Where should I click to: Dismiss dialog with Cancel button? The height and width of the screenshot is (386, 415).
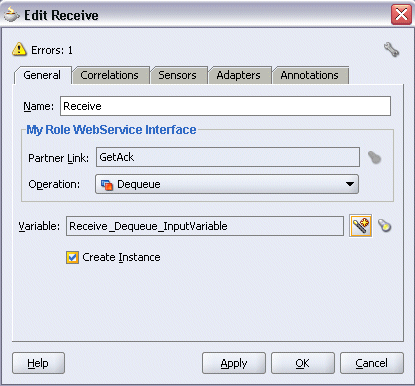point(372,363)
